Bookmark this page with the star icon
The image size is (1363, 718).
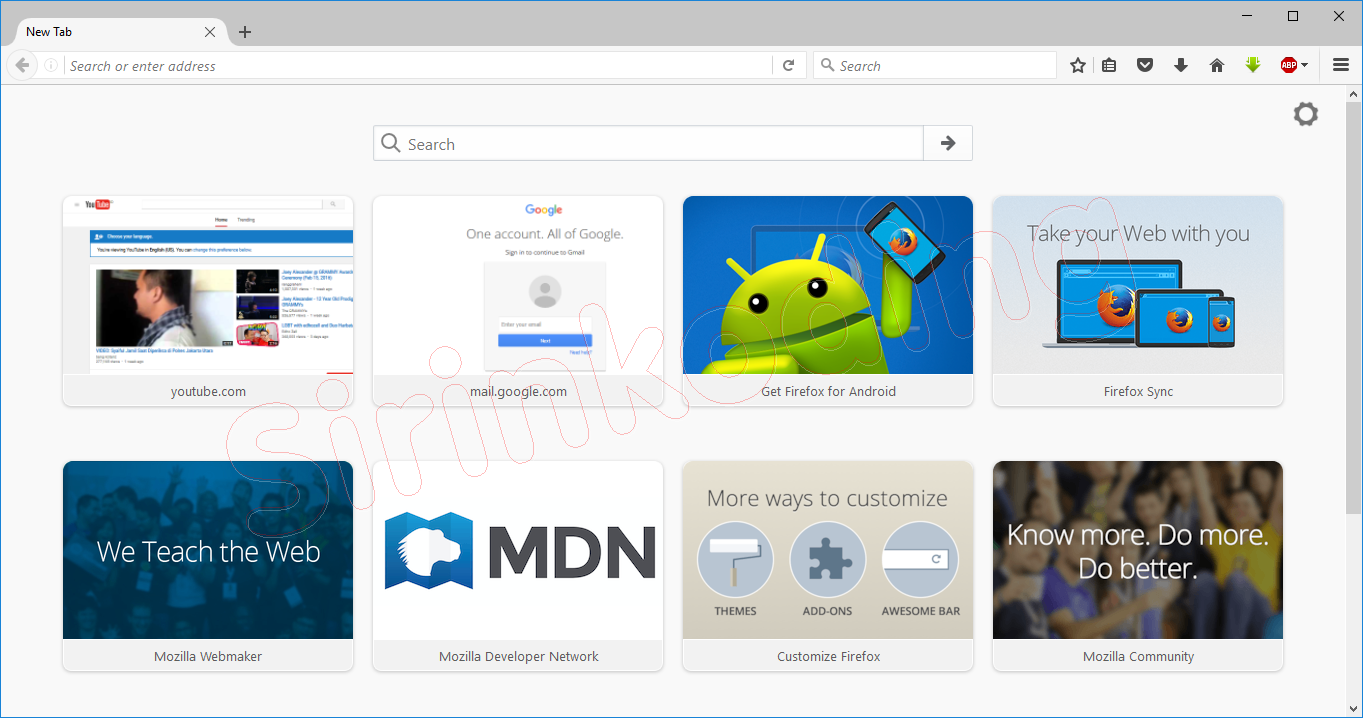pyautogui.click(x=1078, y=66)
